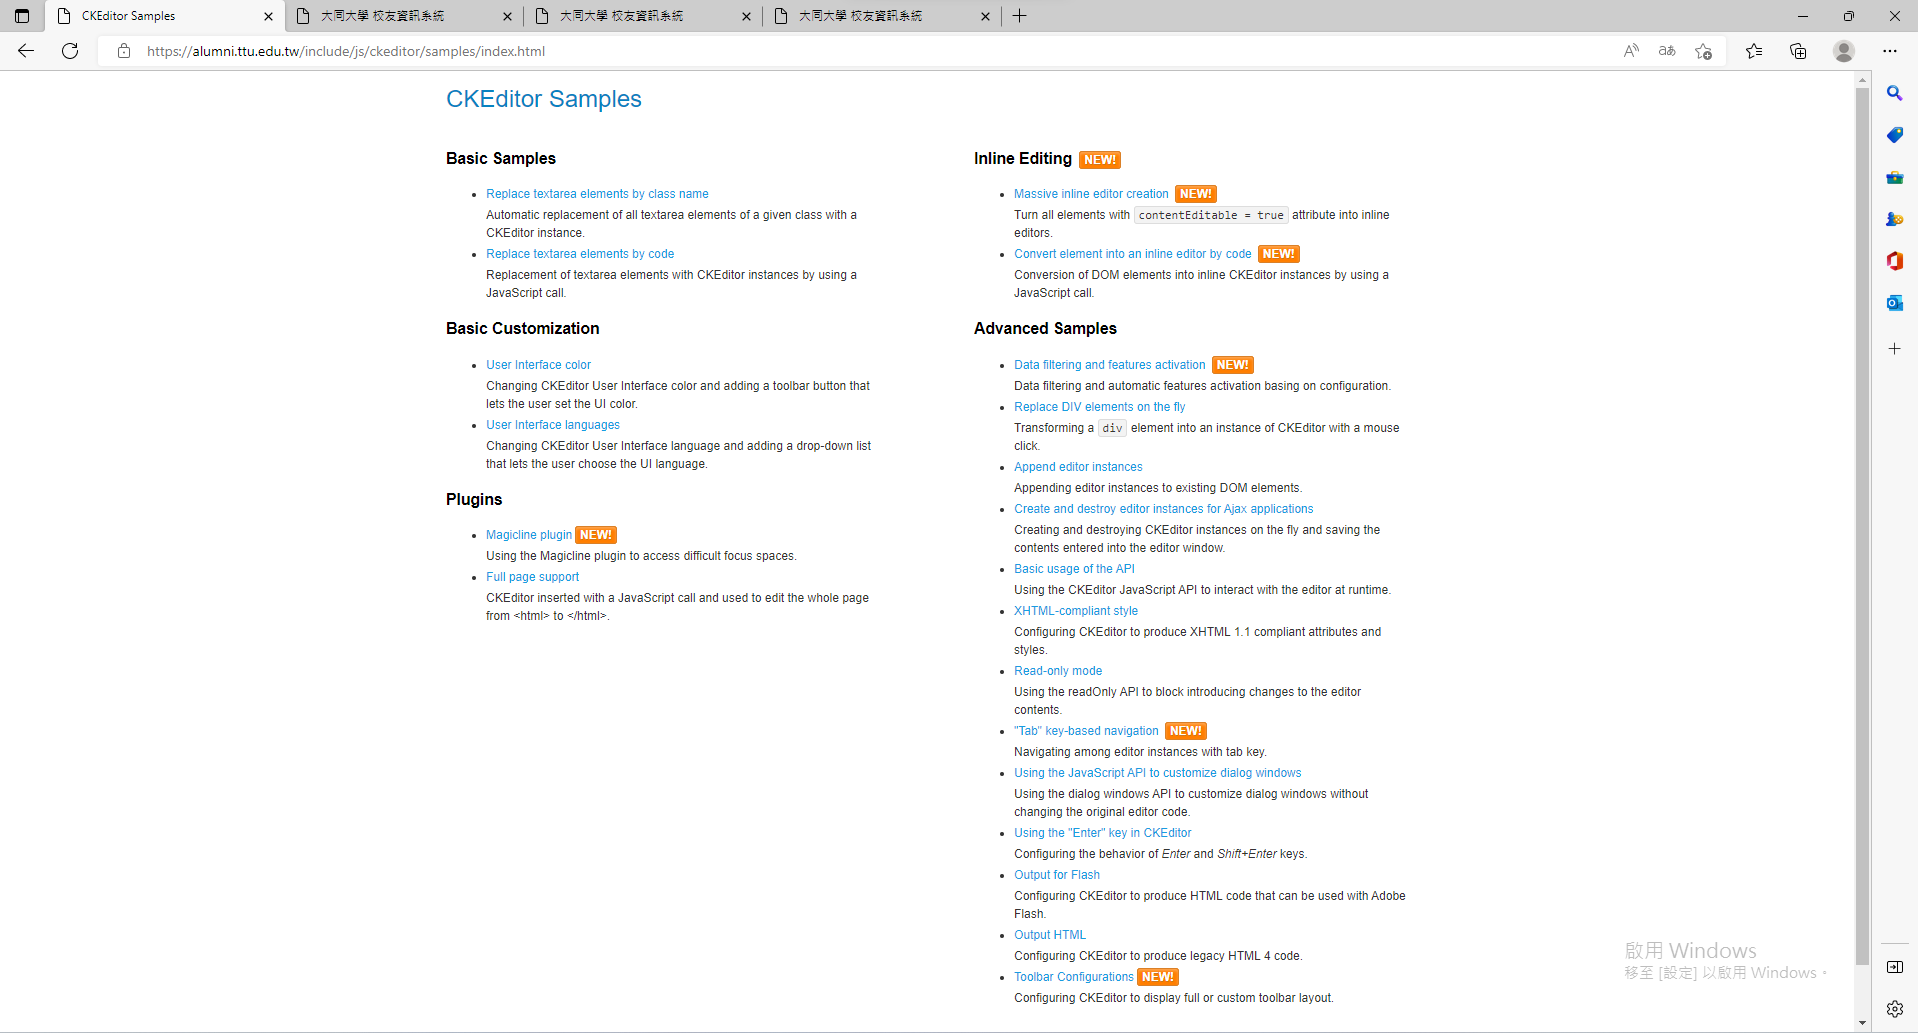The width and height of the screenshot is (1918, 1033).
Task: Open the 'User Interface color' sample
Action: click(538, 365)
